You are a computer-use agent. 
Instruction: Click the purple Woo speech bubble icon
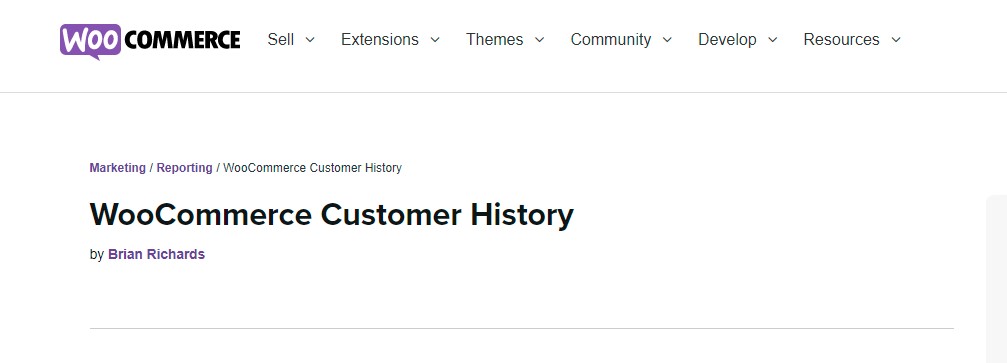91,41
